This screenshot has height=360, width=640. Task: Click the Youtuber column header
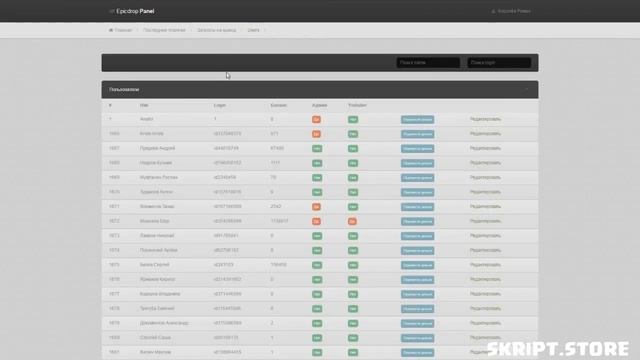click(357, 105)
